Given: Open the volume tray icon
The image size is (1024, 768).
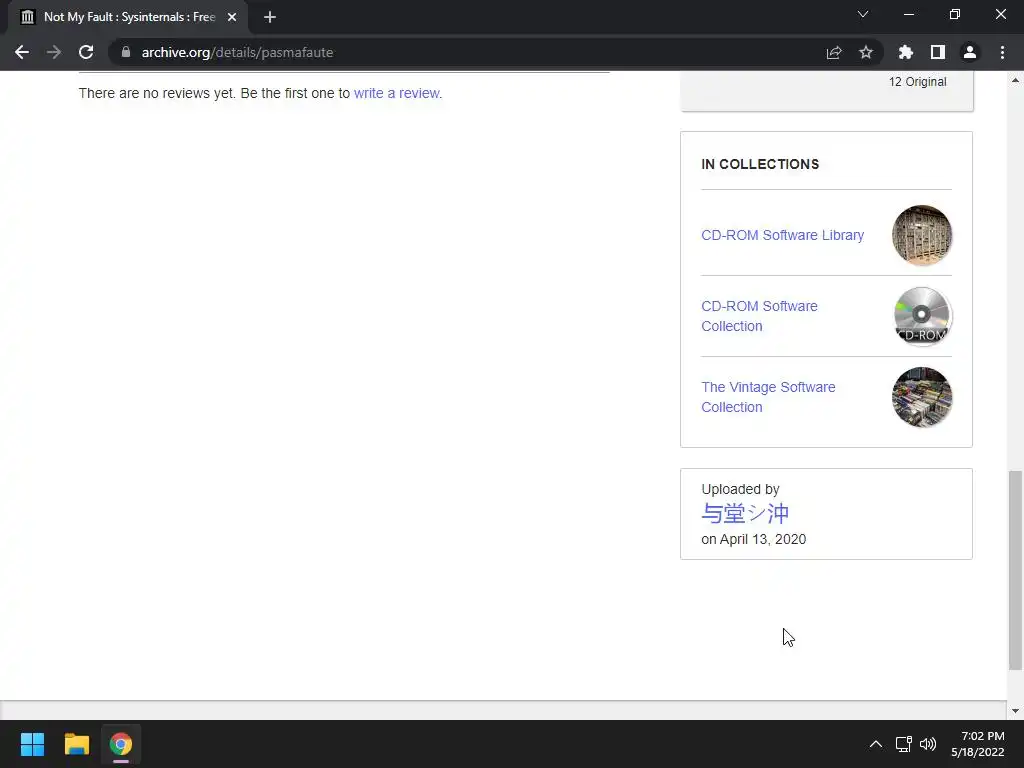Looking at the screenshot, I should click(x=928, y=744).
